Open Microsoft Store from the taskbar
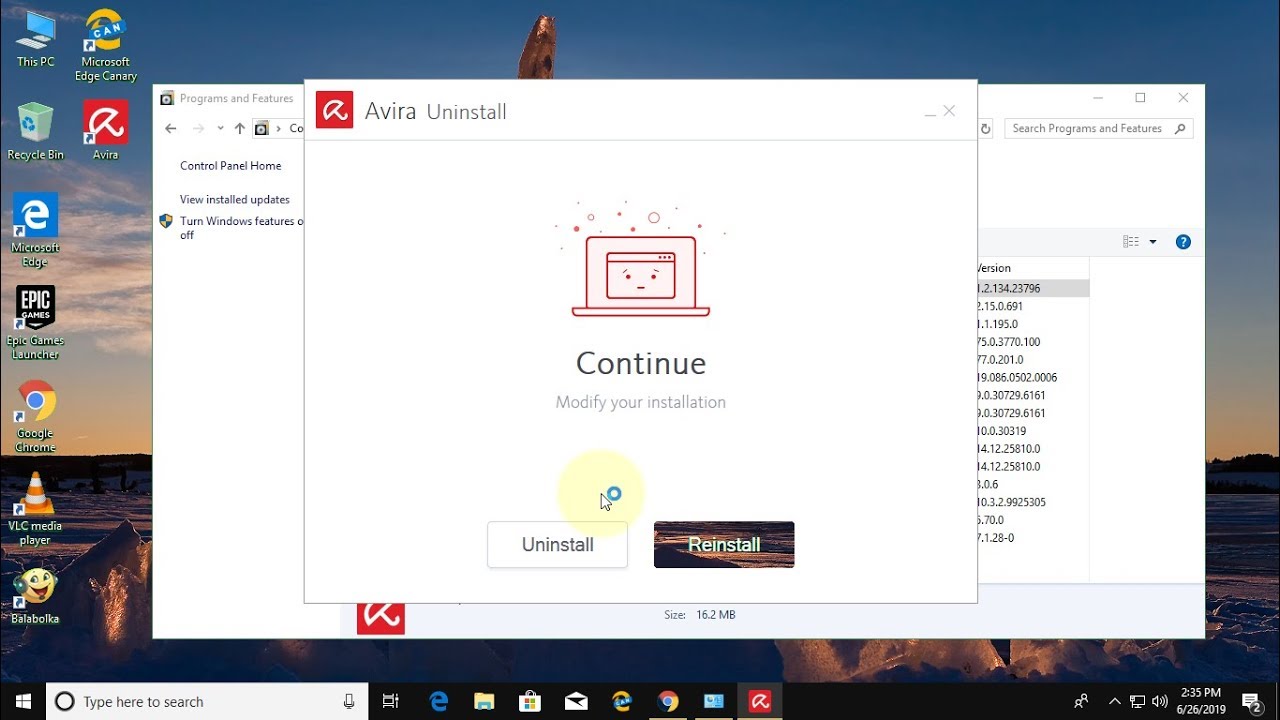This screenshot has width=1280, height=720. [x=531, y=701]
